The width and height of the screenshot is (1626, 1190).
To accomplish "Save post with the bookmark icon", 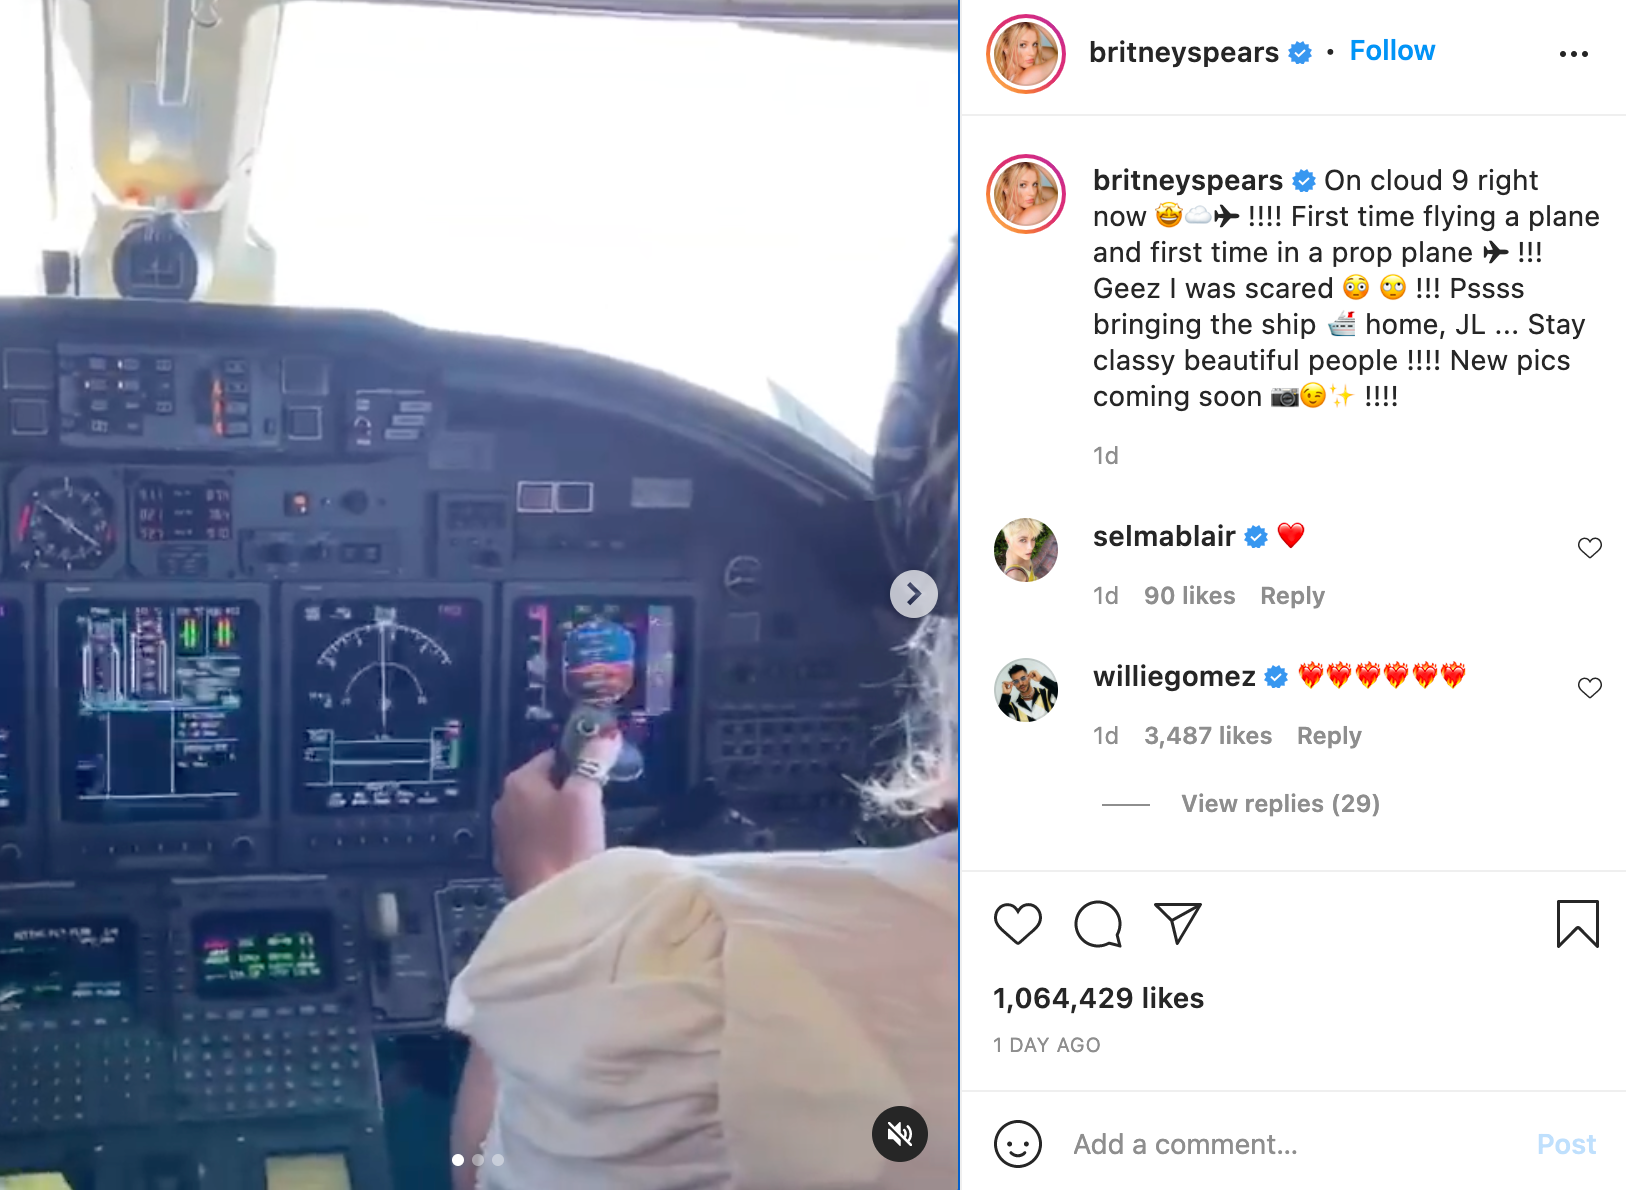I will [1578, 923].
